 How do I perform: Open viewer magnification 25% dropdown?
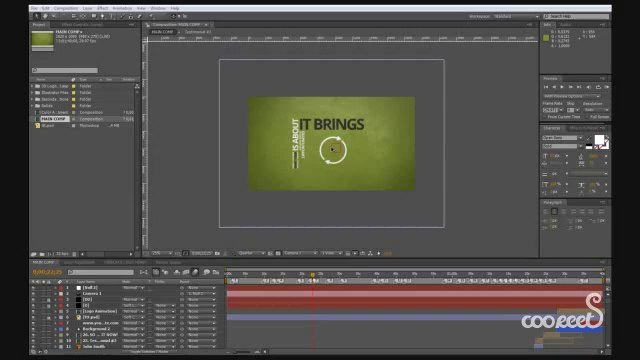tap(162, 253)
